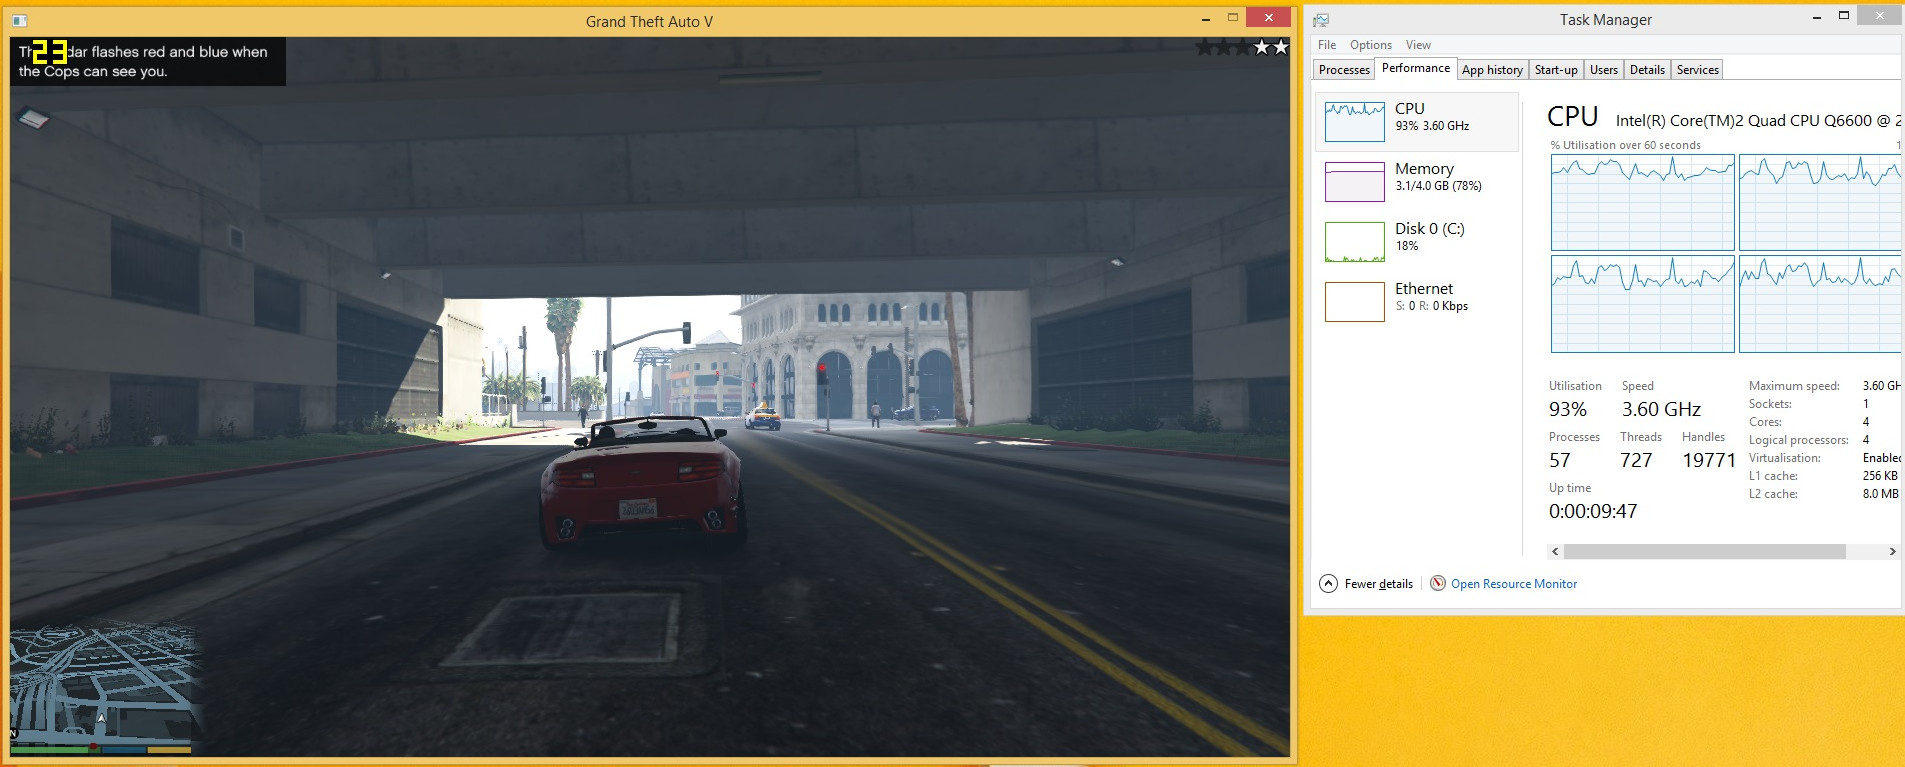Open the Details tab

pos(1646,70)
